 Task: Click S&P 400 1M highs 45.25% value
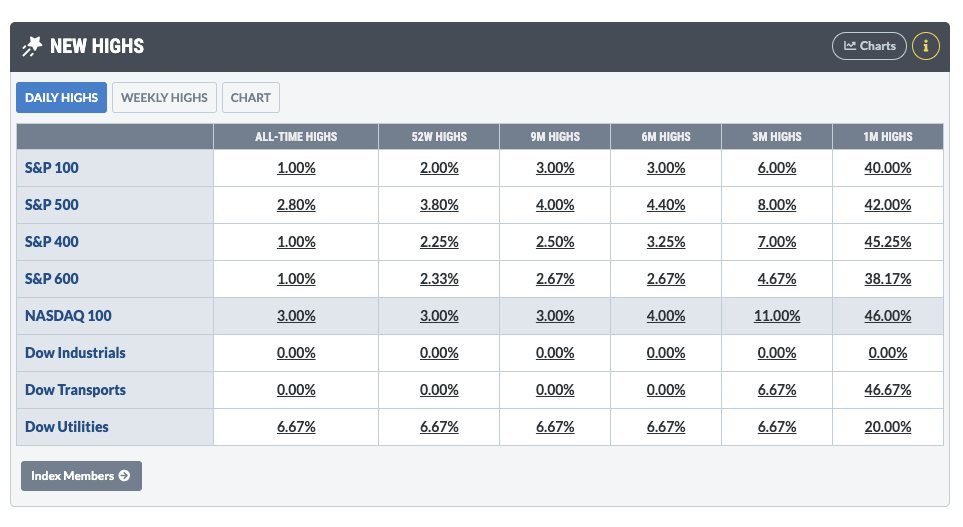(x=887, y=242)
